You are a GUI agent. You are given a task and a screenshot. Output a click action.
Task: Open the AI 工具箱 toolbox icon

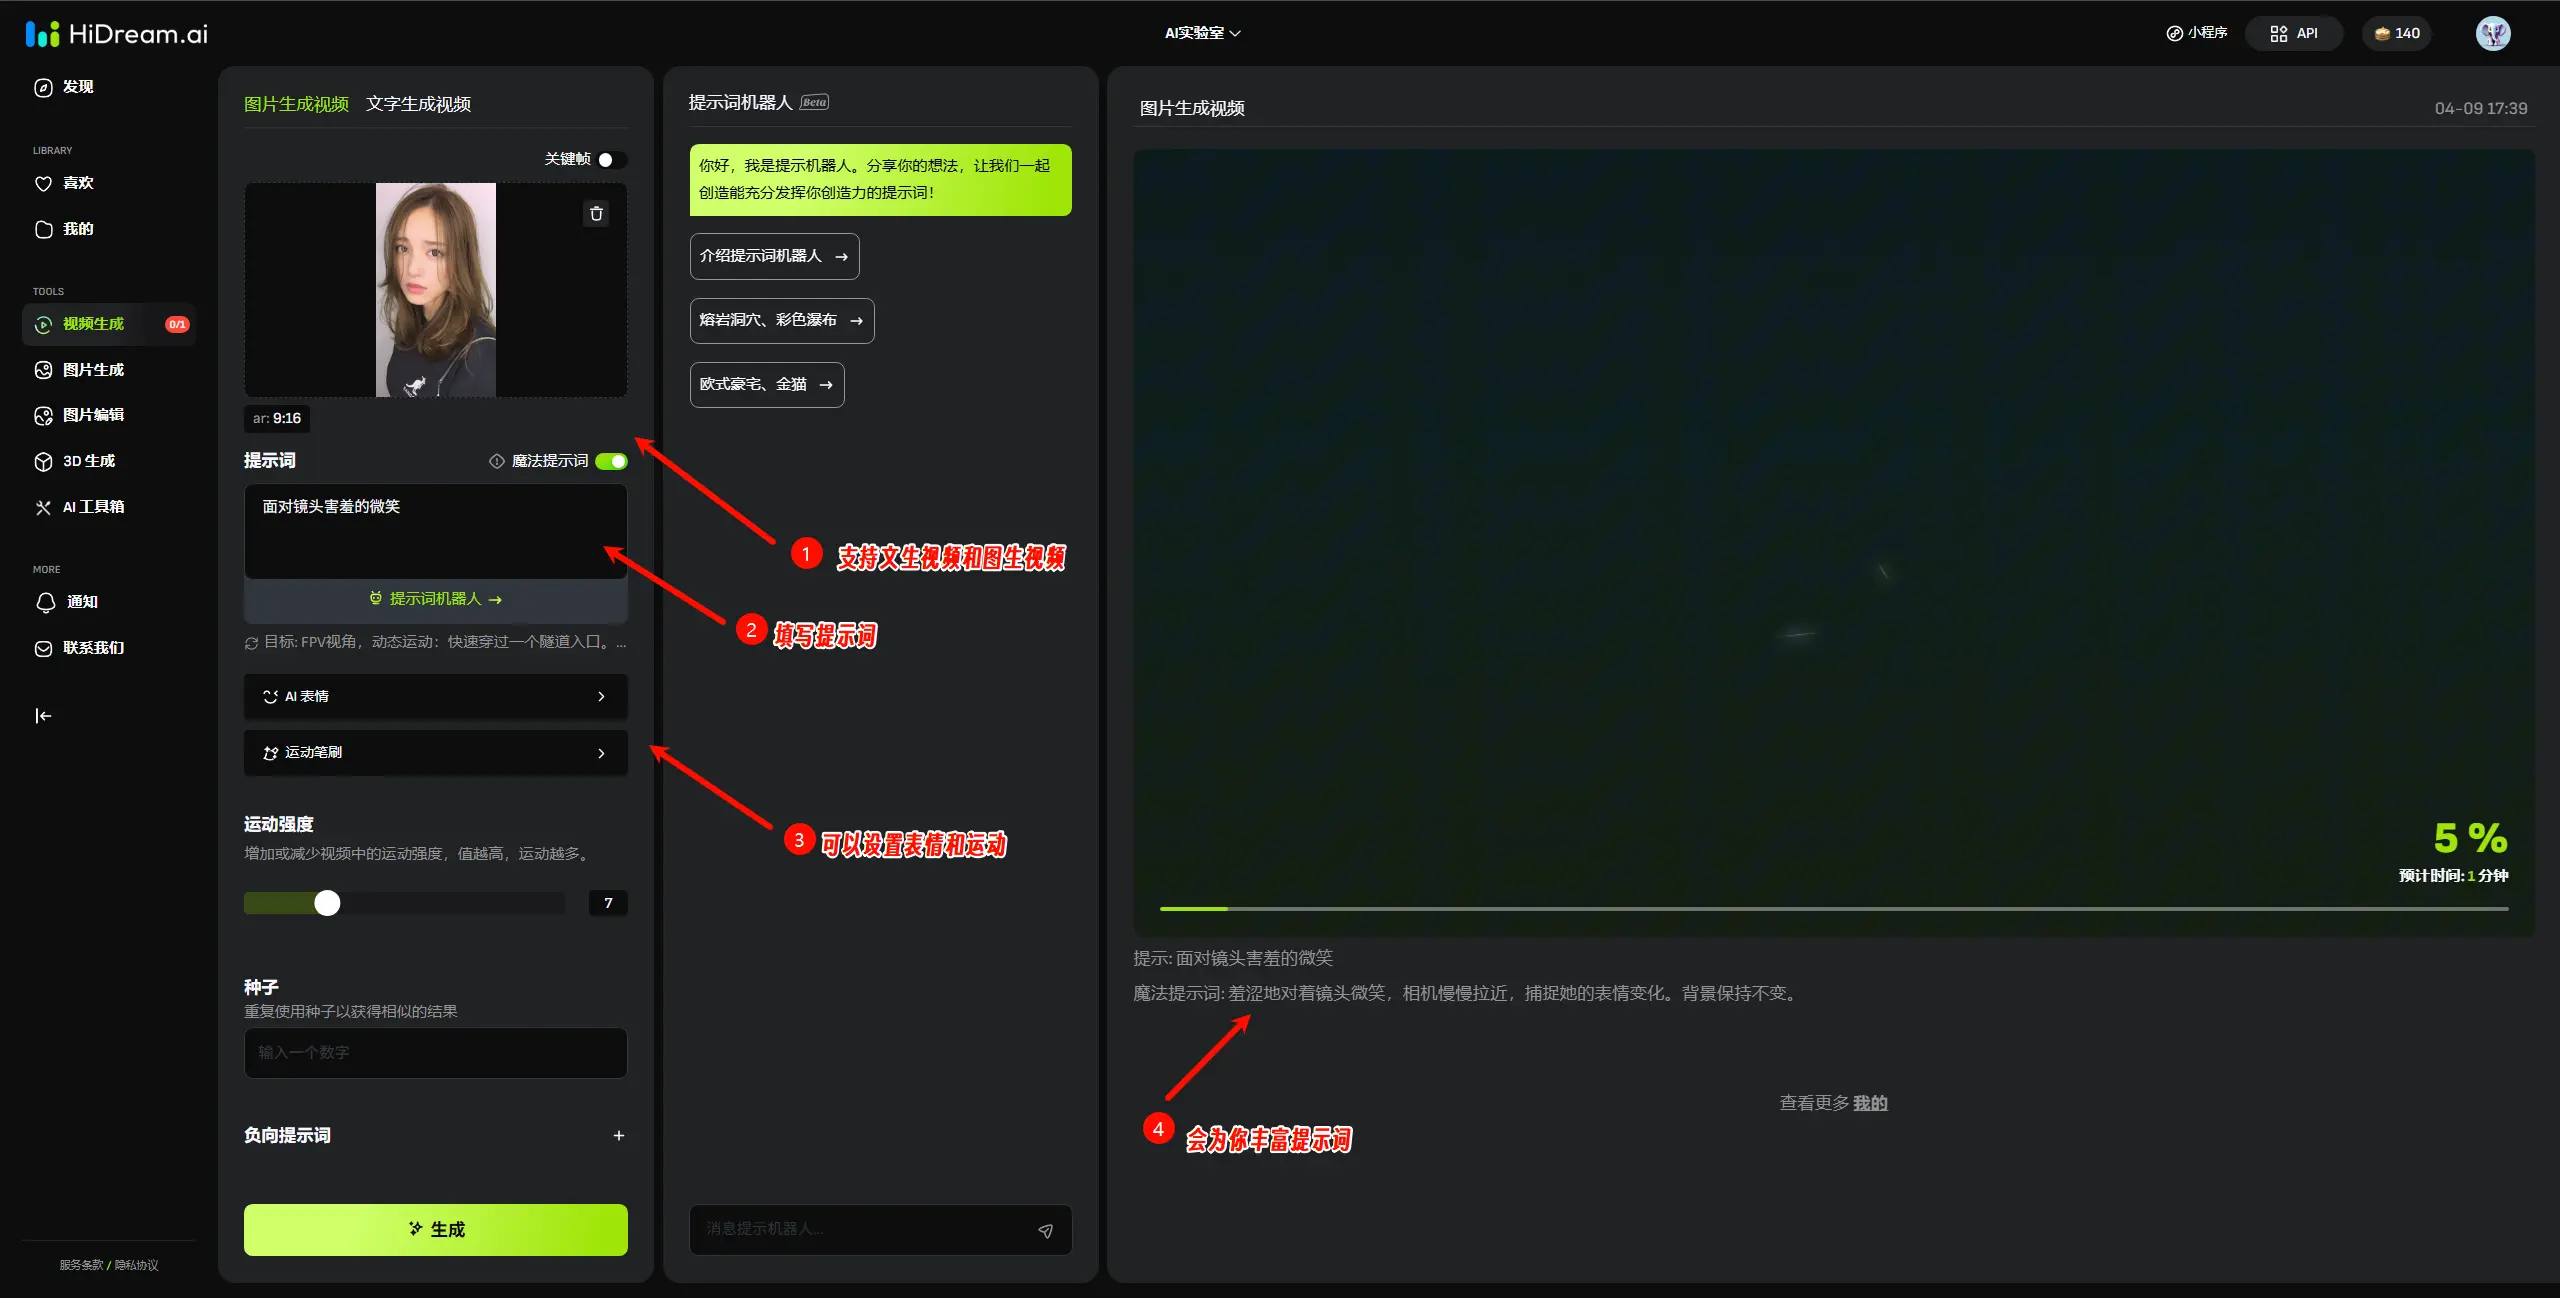[x=43, y=507]
